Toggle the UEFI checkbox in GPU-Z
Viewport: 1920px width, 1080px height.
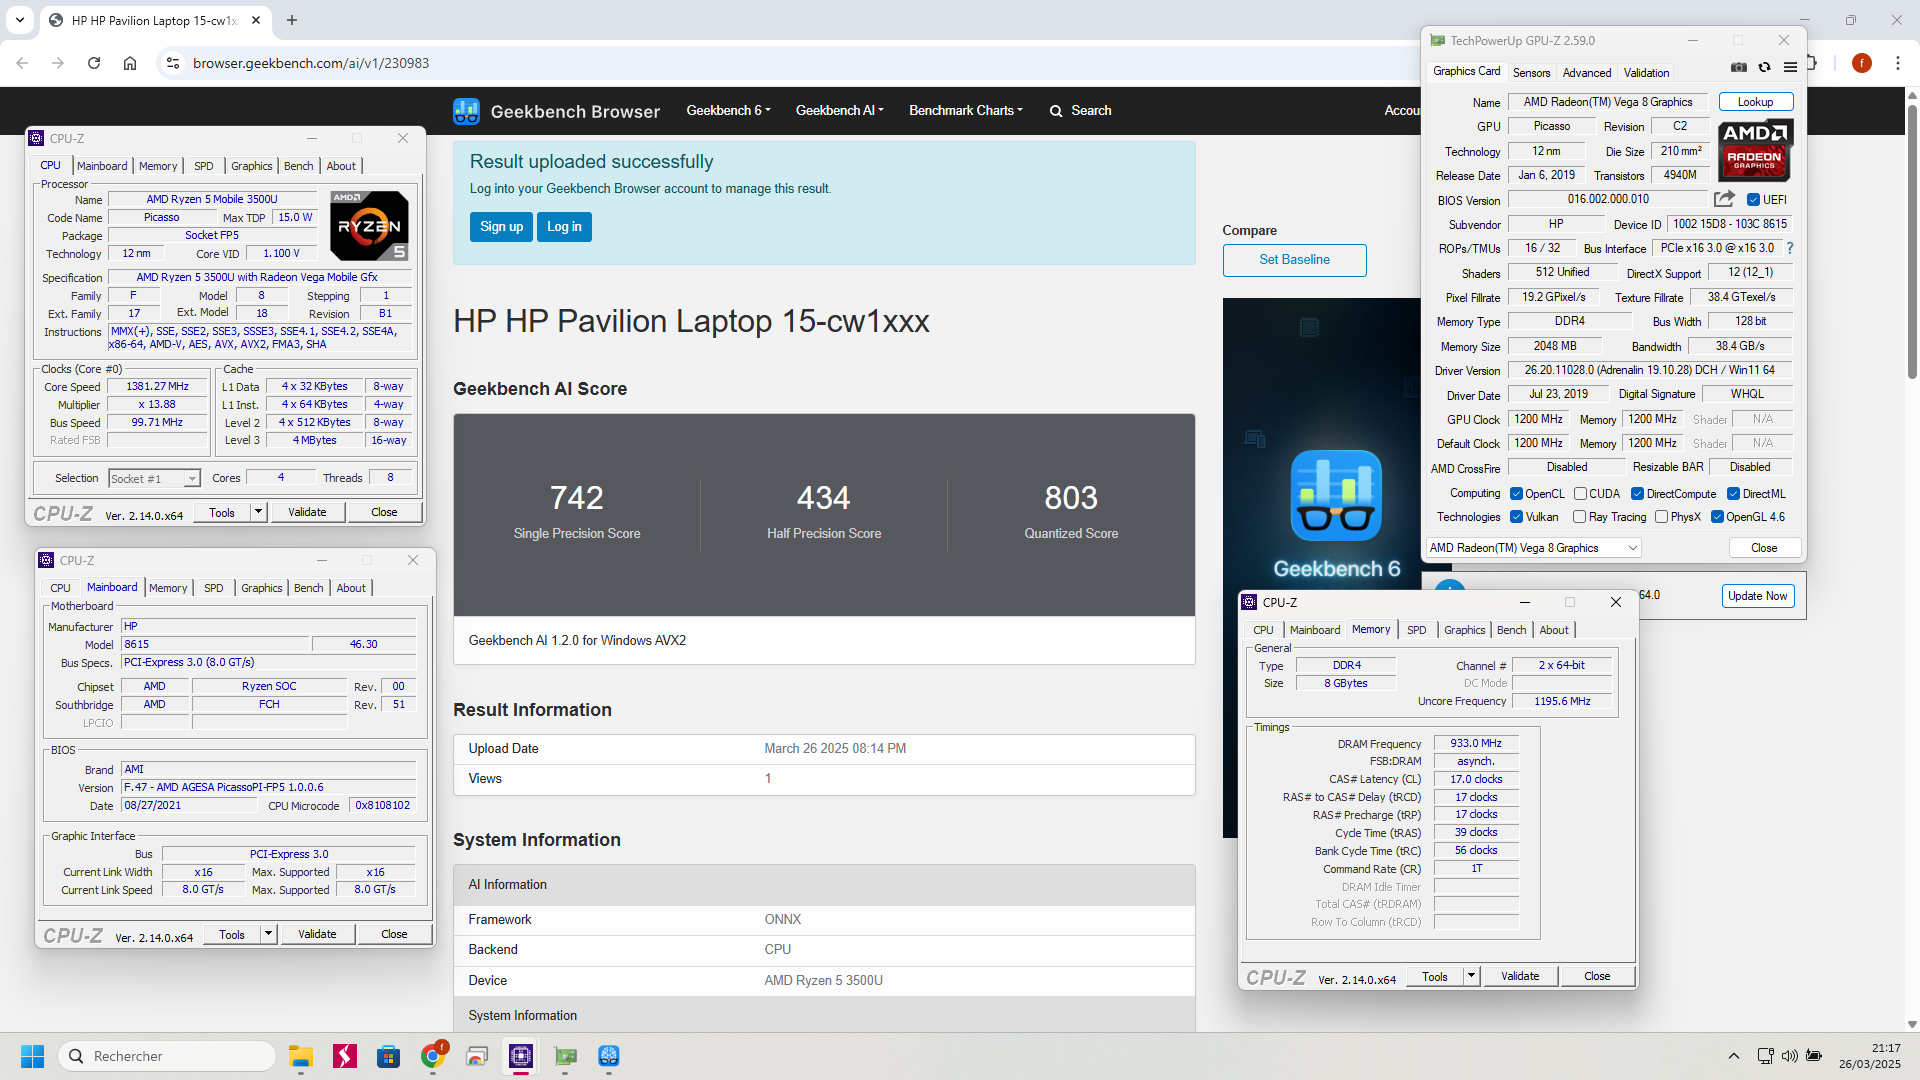[x=1753, y=200]
